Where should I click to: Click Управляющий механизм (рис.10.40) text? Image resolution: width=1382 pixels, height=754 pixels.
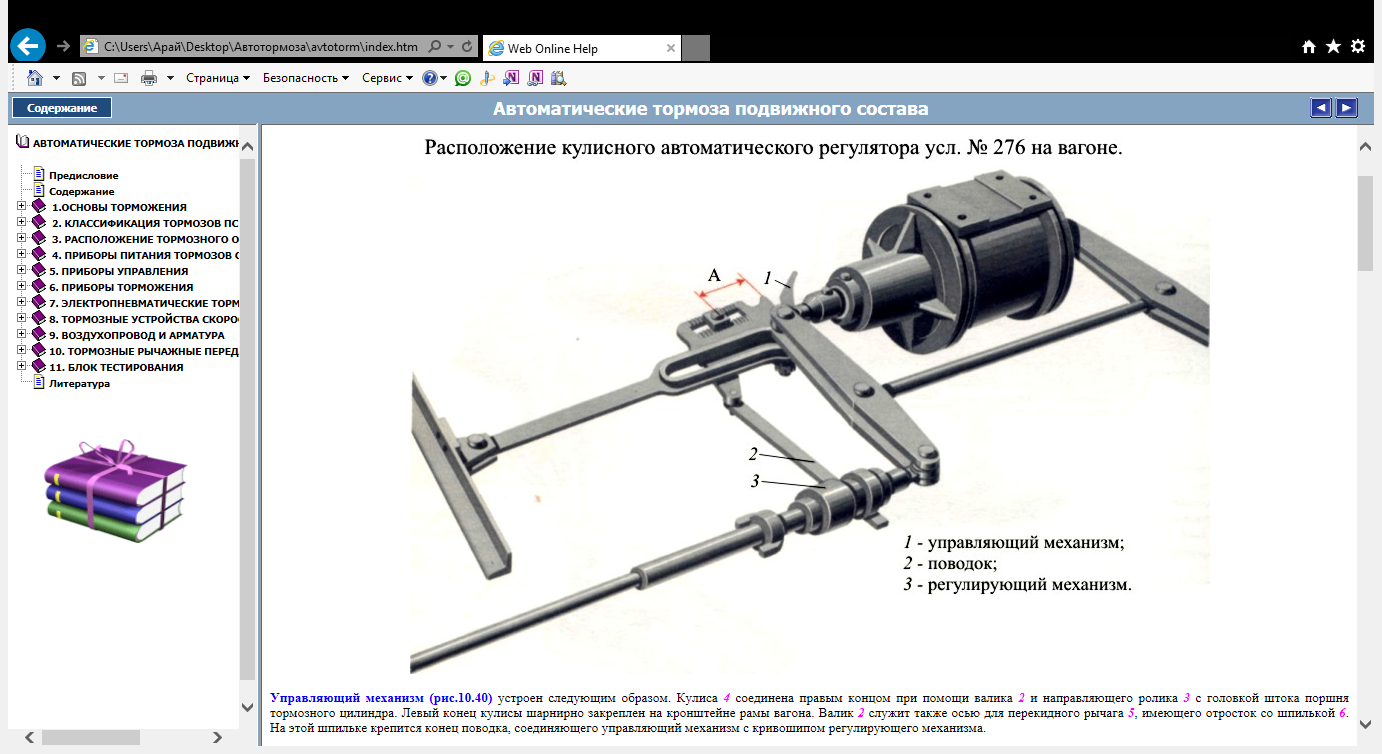point(382,697)
